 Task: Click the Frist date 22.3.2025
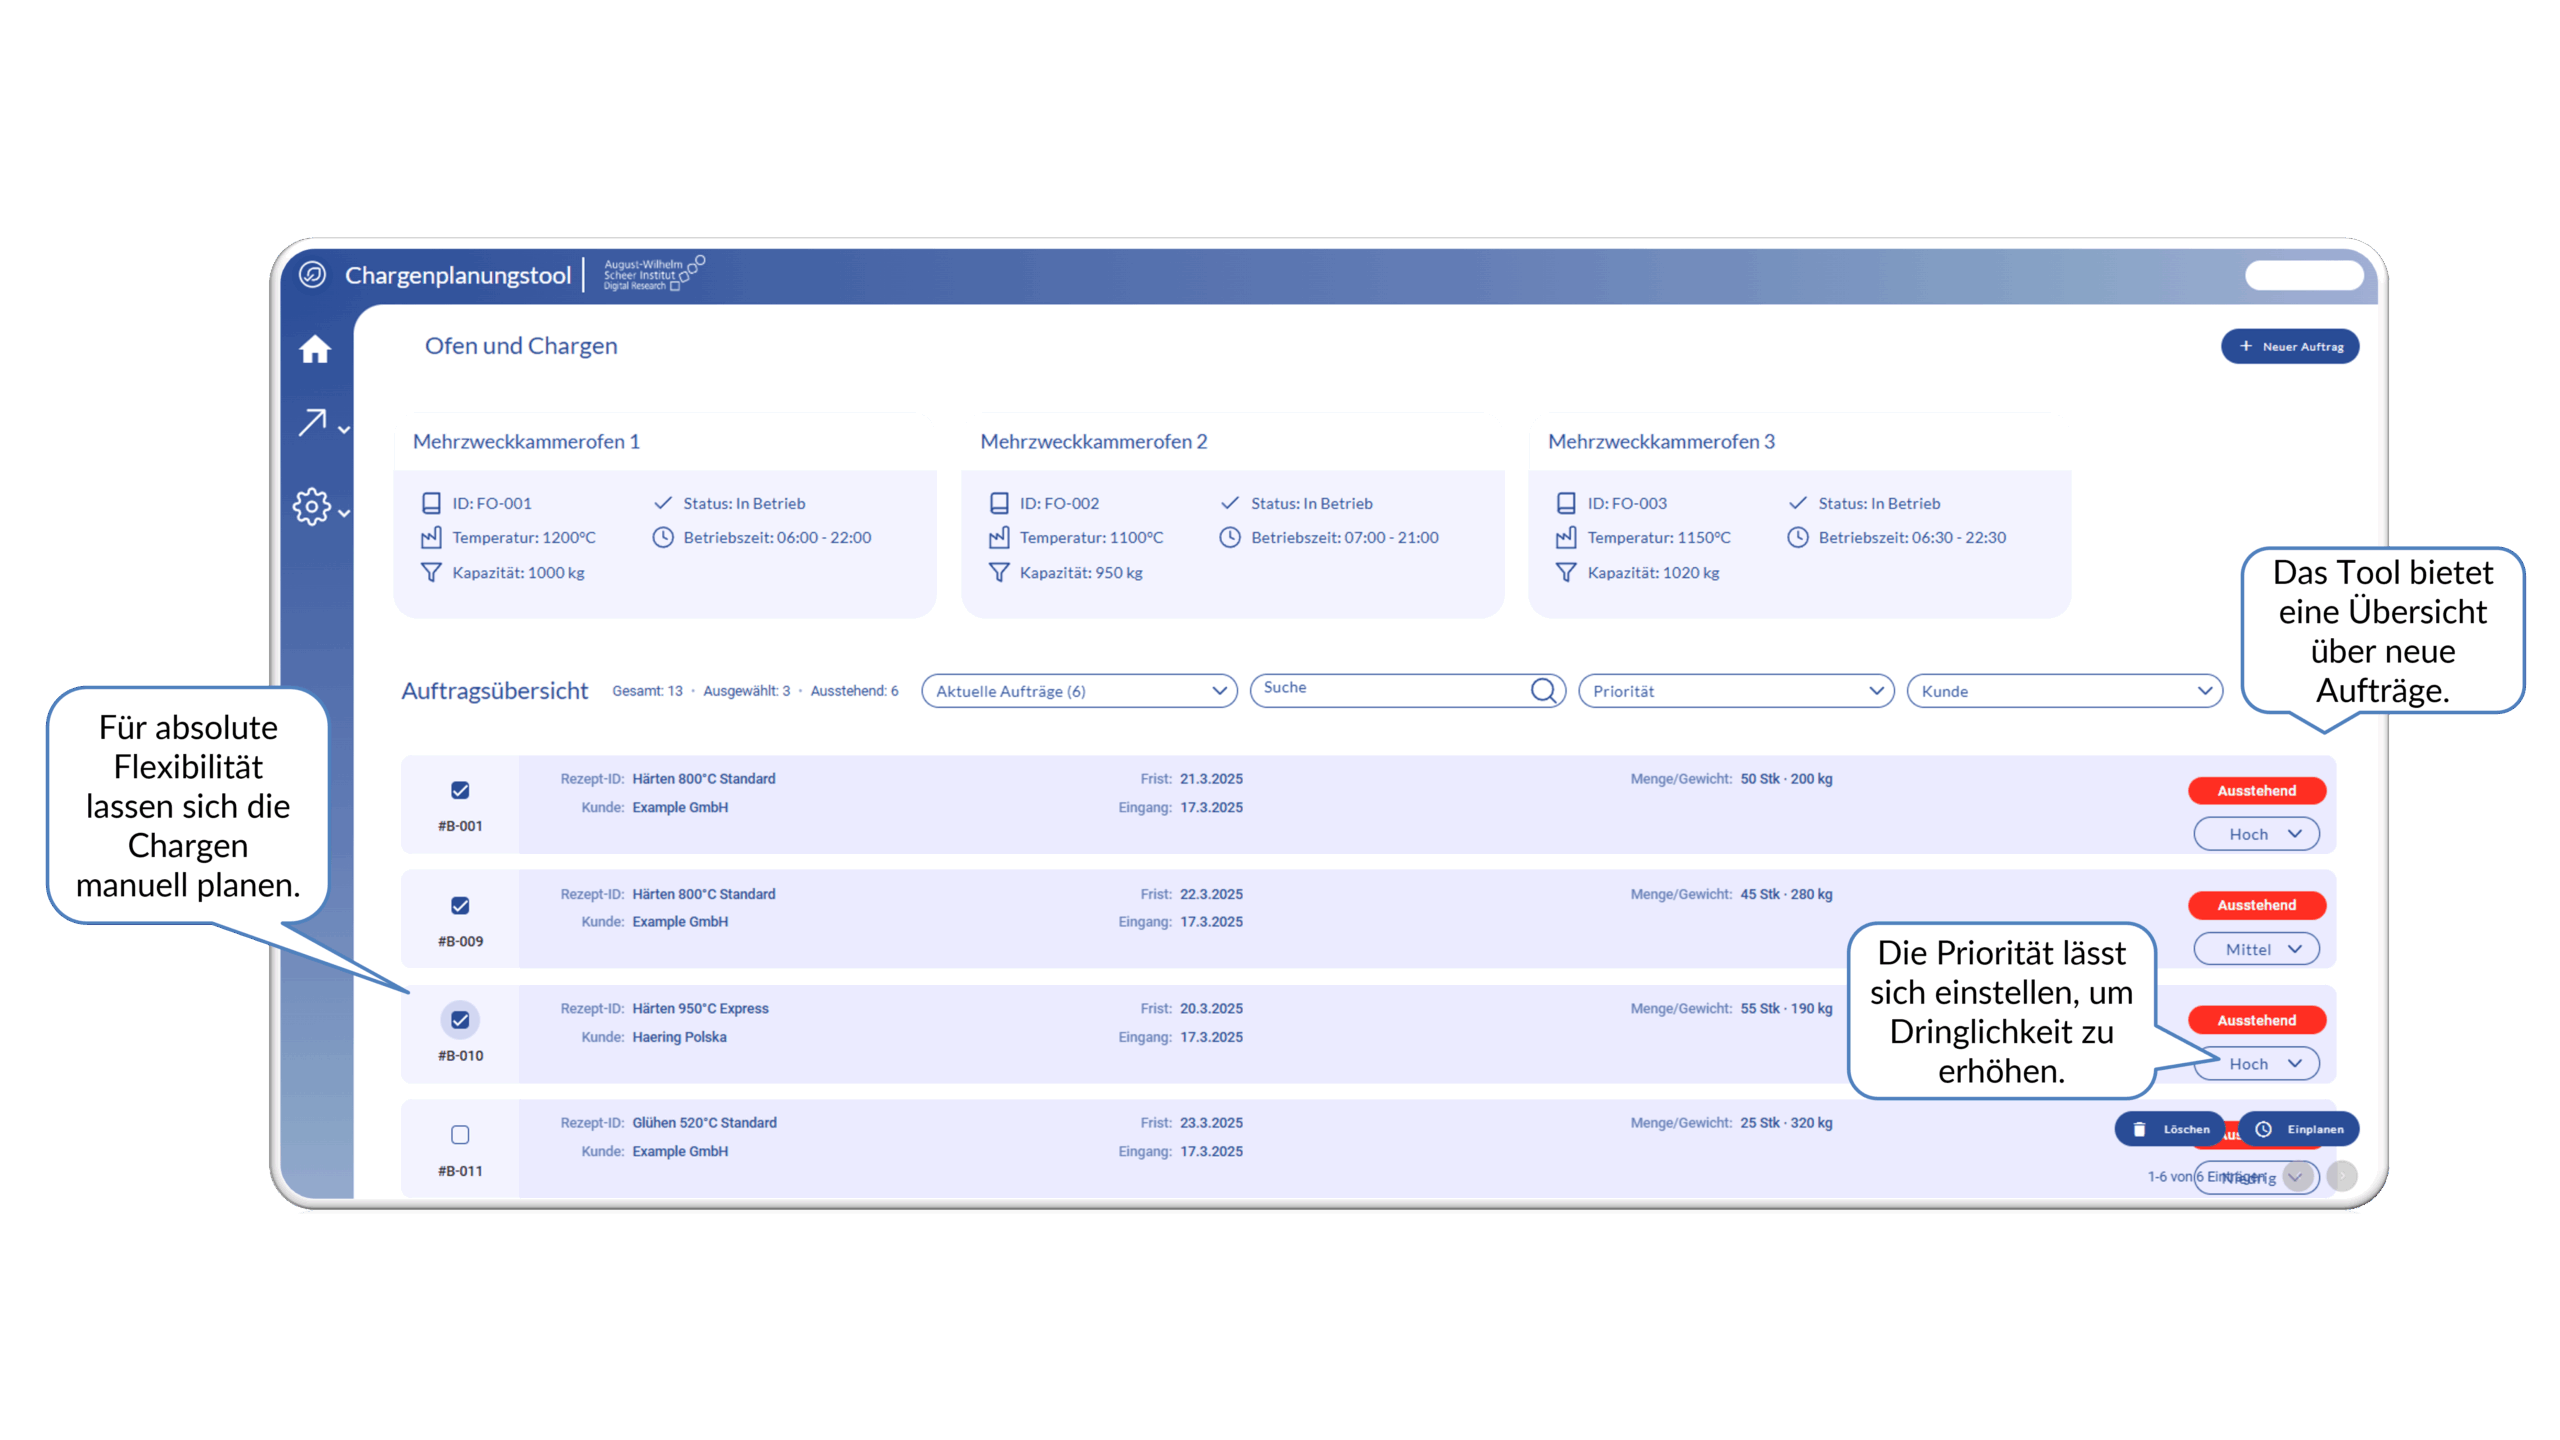pos(1211,893)
